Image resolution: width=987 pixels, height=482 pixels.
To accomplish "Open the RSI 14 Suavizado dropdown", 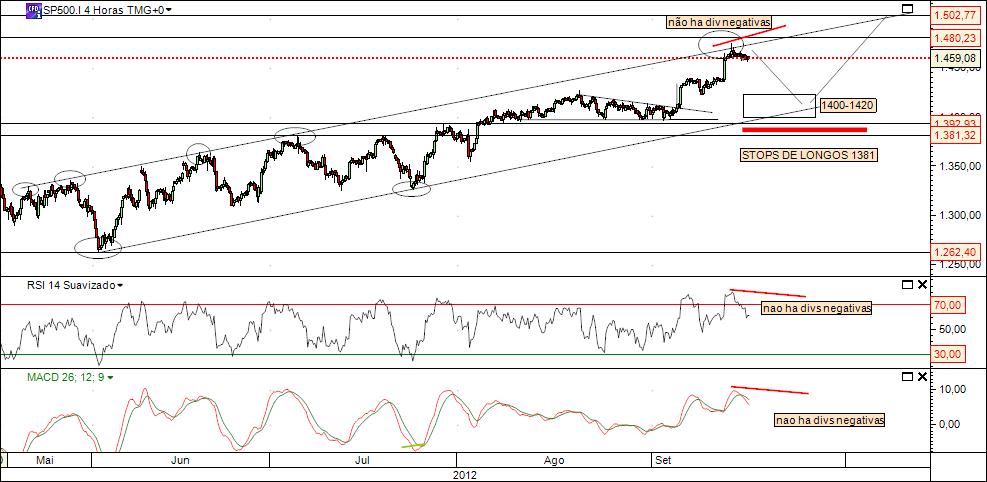I will click(120, 285).
